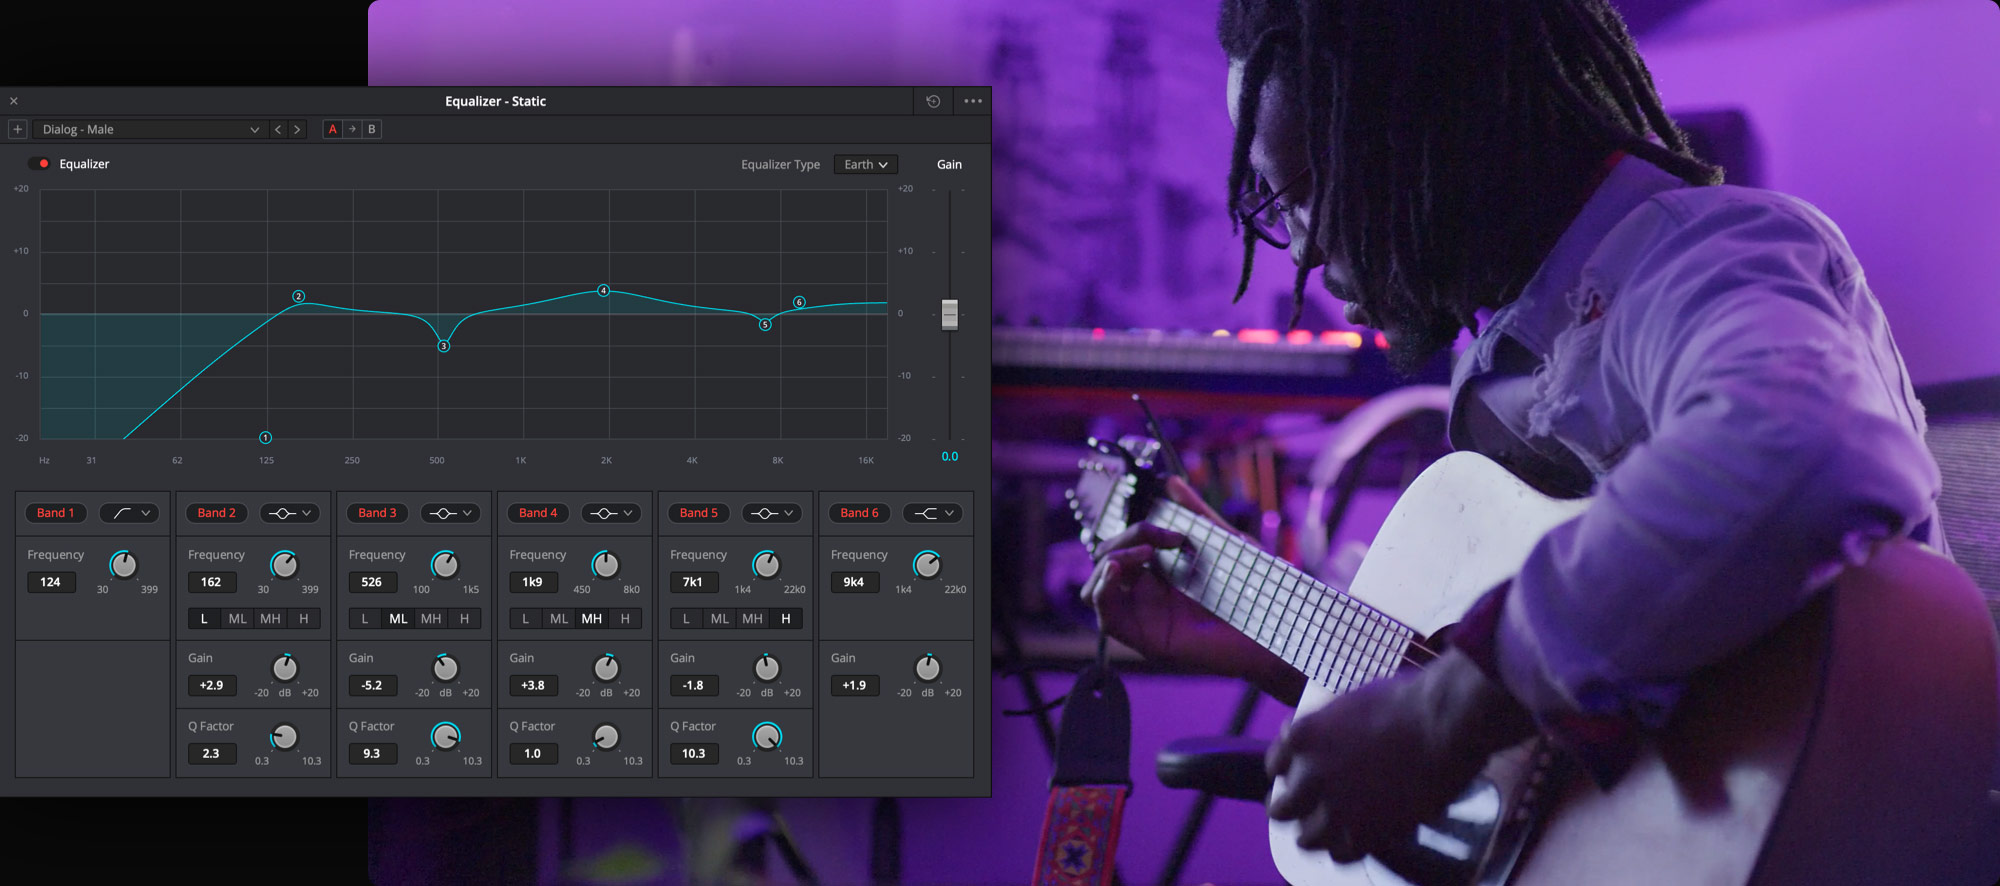Click the Band 2 Frequency knob

pyautogui.click(x=284, y=565)
